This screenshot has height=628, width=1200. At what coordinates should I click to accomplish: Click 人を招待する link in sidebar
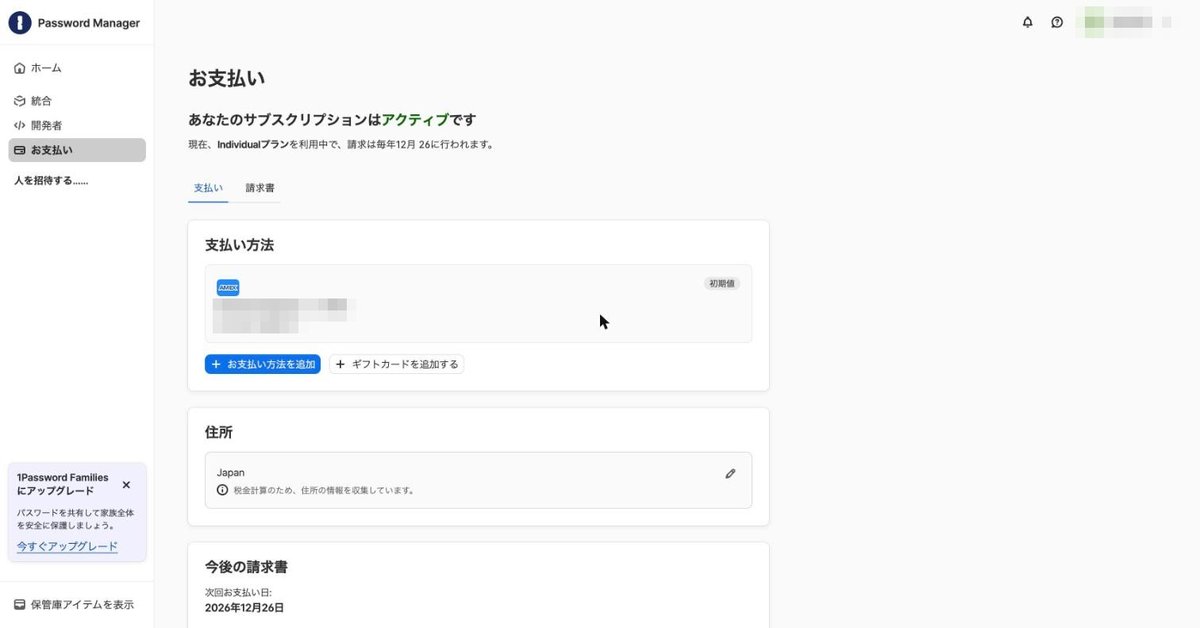51,181
